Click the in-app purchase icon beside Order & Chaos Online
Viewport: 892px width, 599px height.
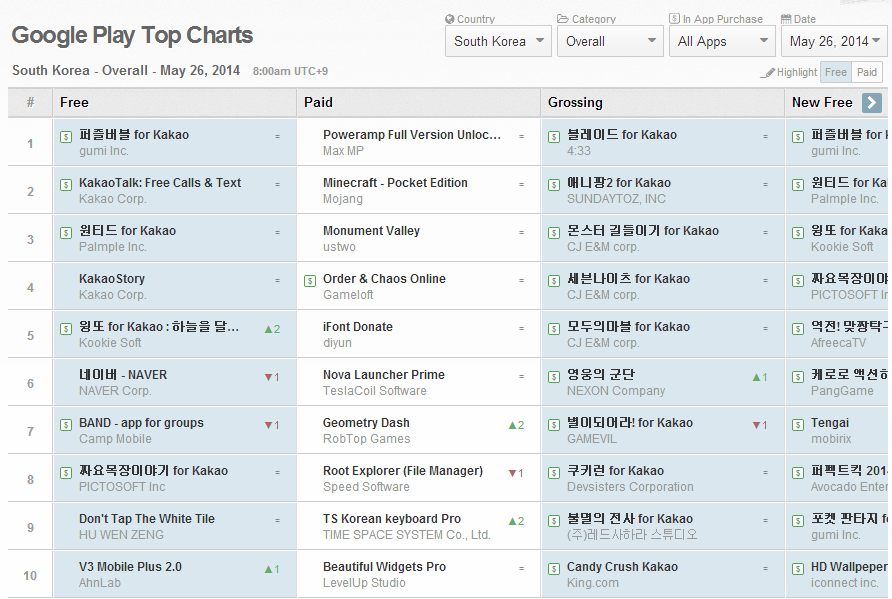point(310,281)
